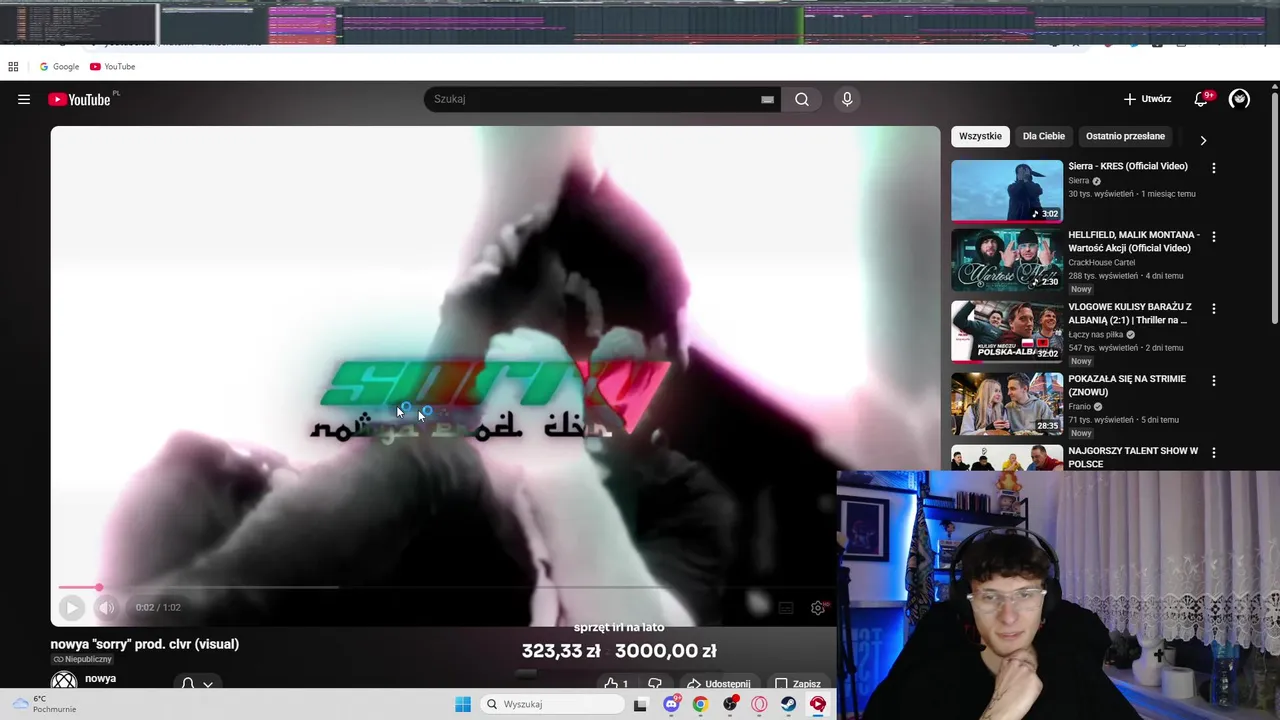Toggle subtitles in the video player

pos(786,608)
